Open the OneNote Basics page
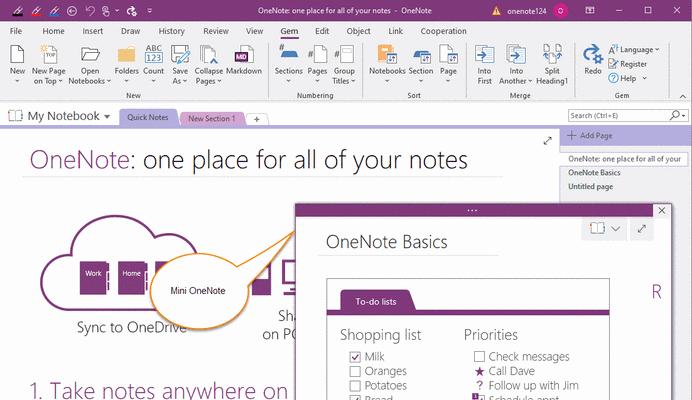The height and width of the screenshot is (400, 692). (594, 173)
